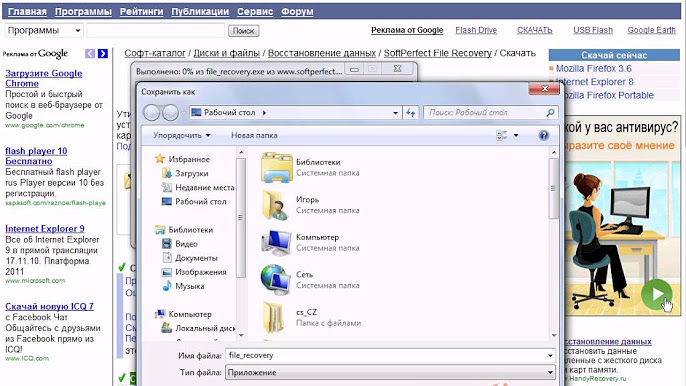686x386 pixels.
Task: Open the Программы search category dropdown
Action: click(x=44, y=30)
